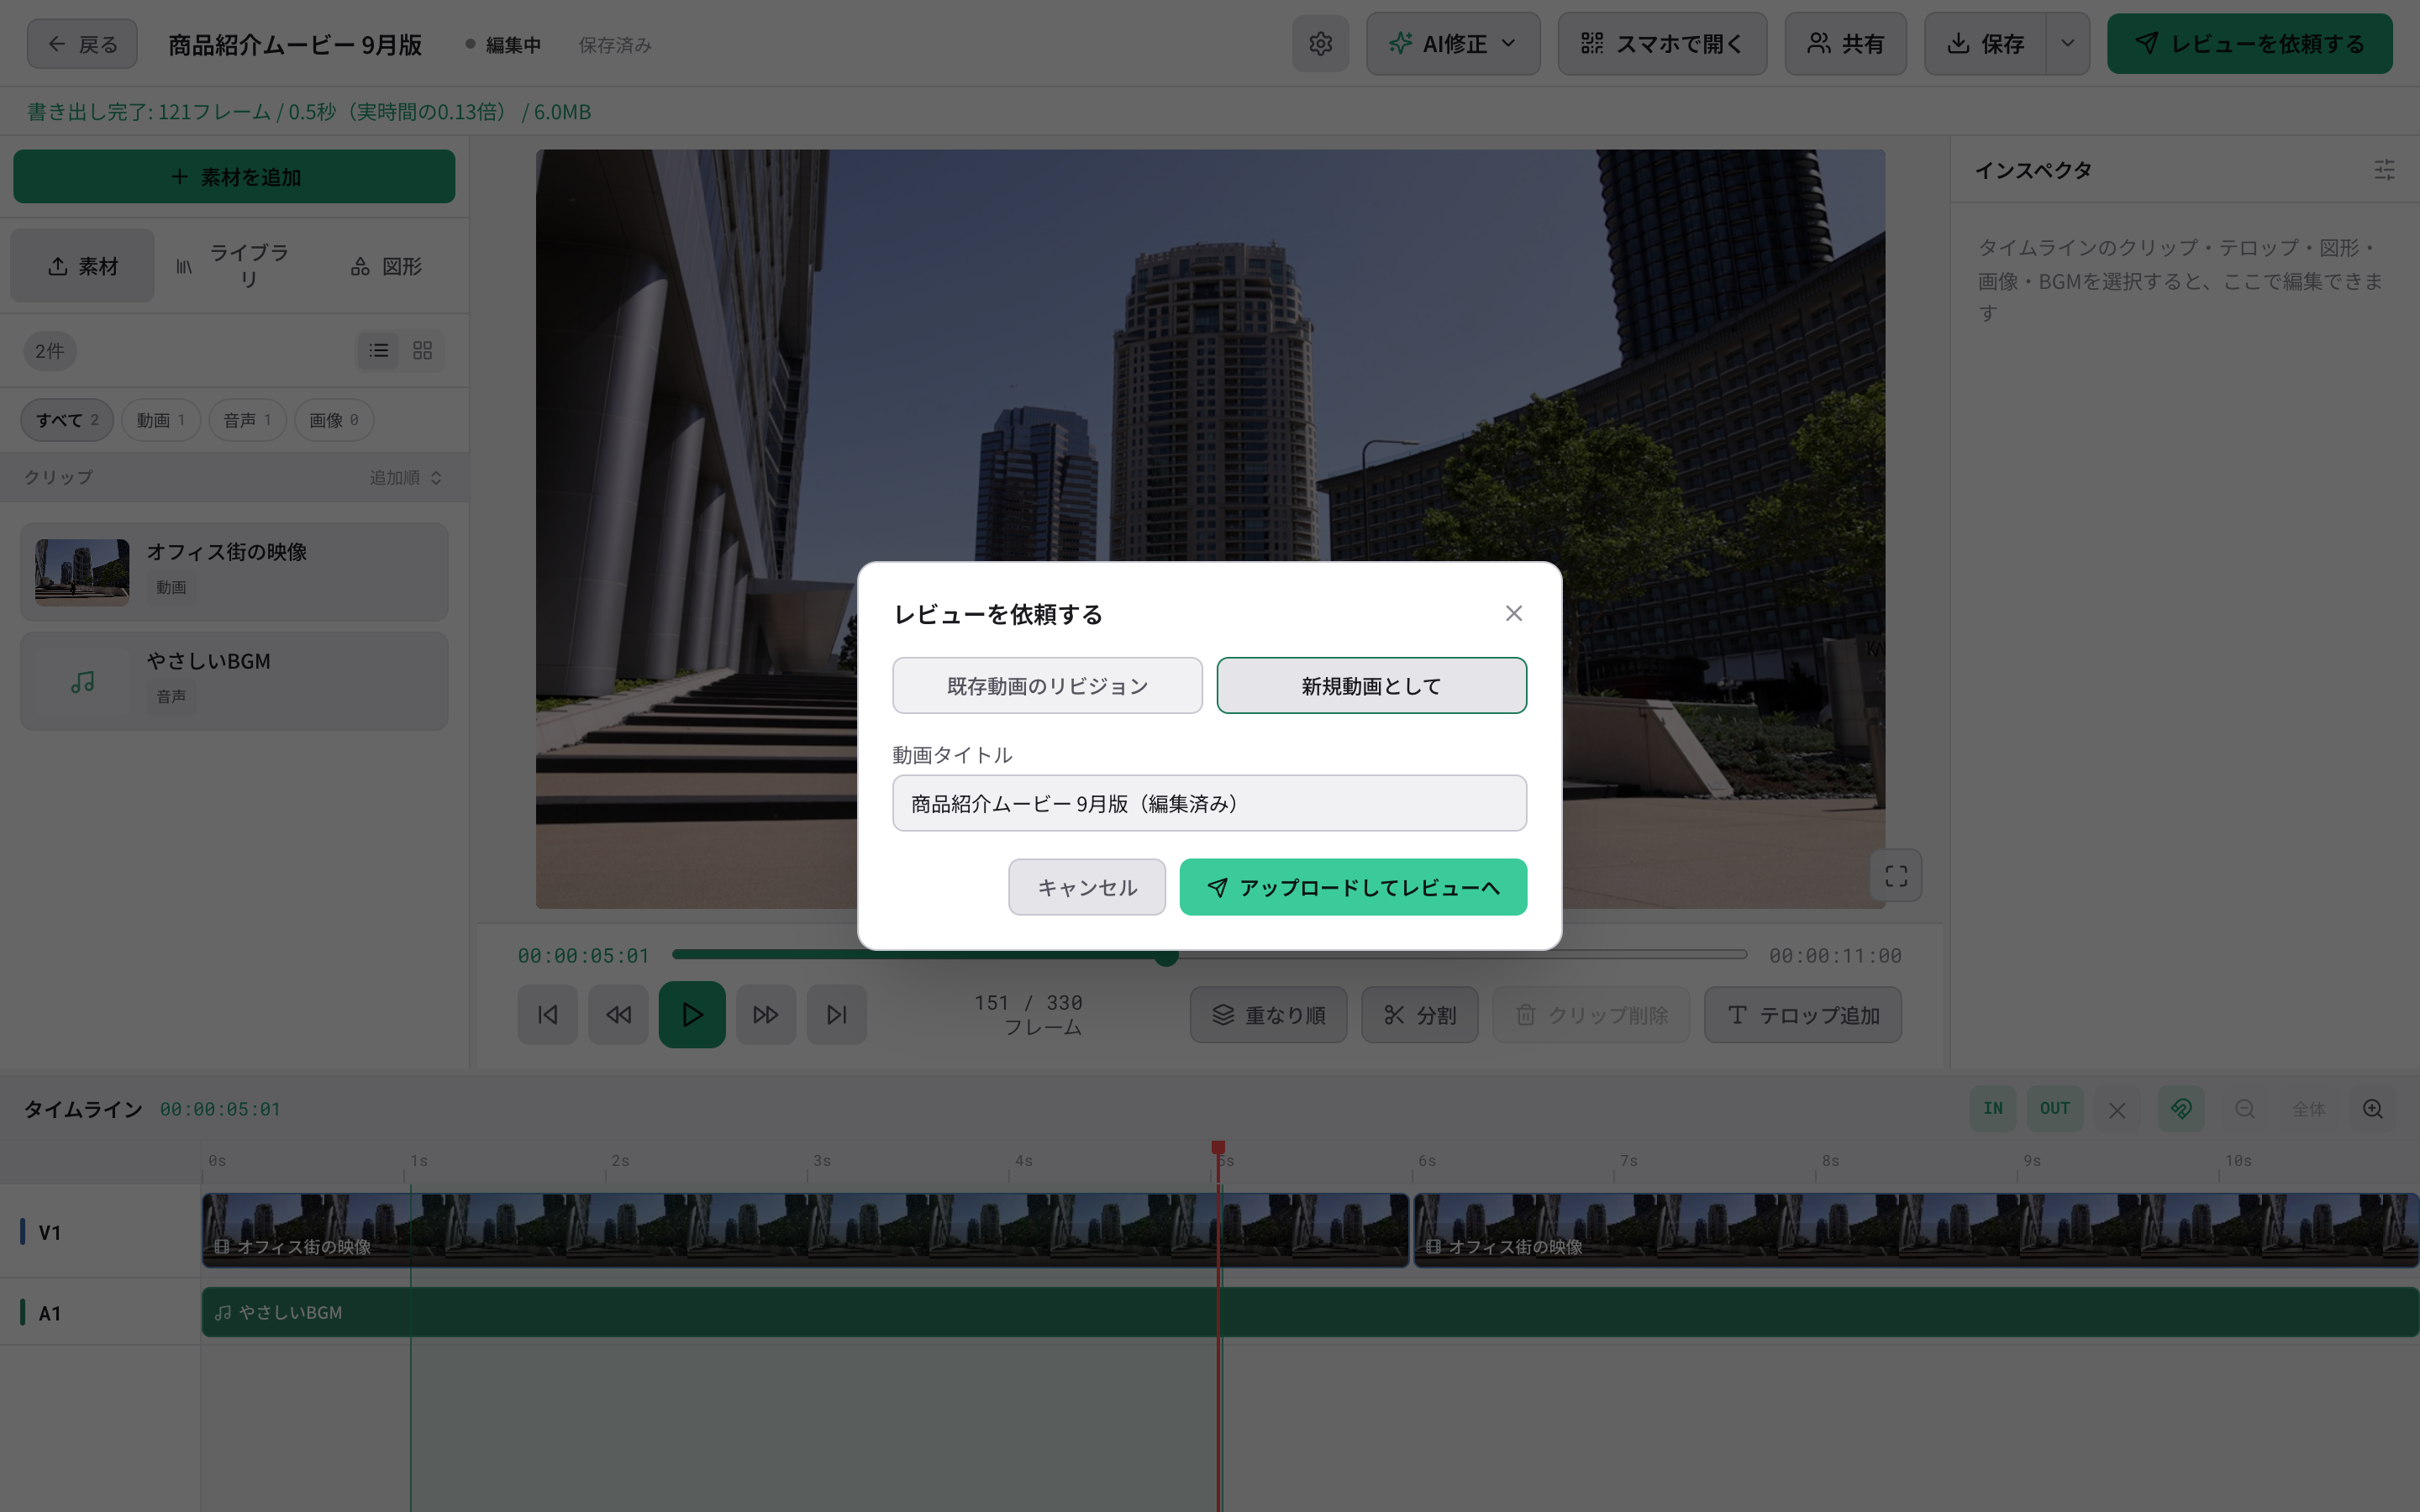Switch to the 素材 tab
The image size is (2420, 1512).
pyautogui.click(x=83, y=266)
